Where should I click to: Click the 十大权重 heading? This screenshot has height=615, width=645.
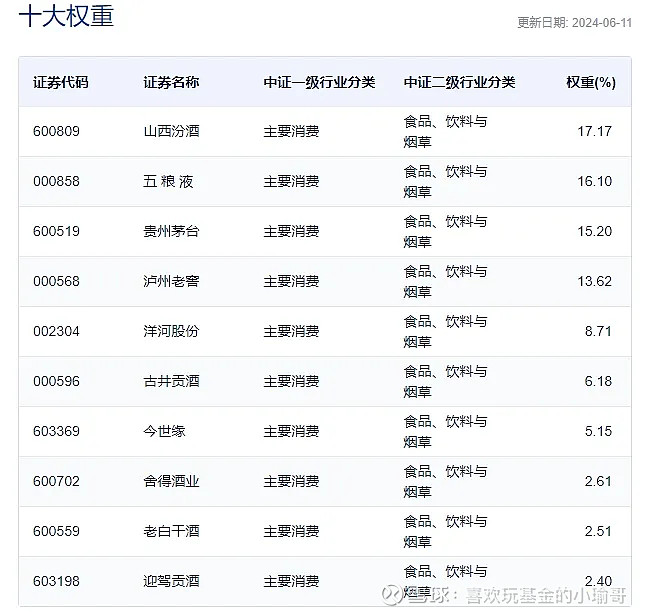tap(66, 16)
